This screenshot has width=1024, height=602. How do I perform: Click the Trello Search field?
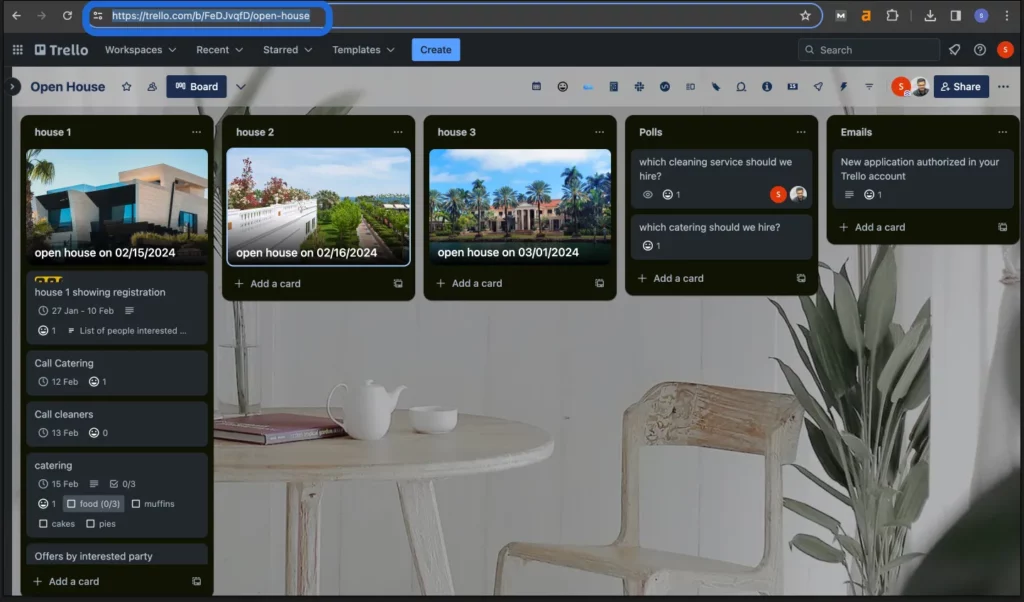click(x=869, y=50)
